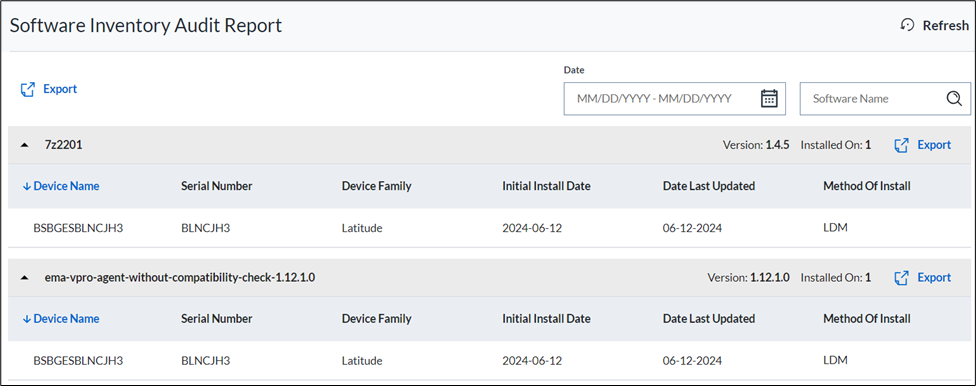
Task: Click the Software Name search field
Action: point(885,98)
